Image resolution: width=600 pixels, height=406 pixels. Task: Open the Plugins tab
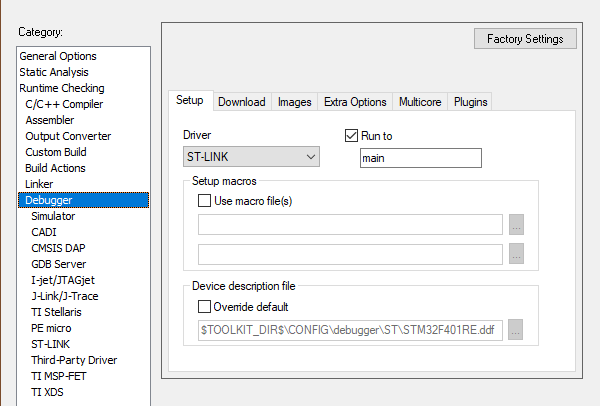pos(470,102)
